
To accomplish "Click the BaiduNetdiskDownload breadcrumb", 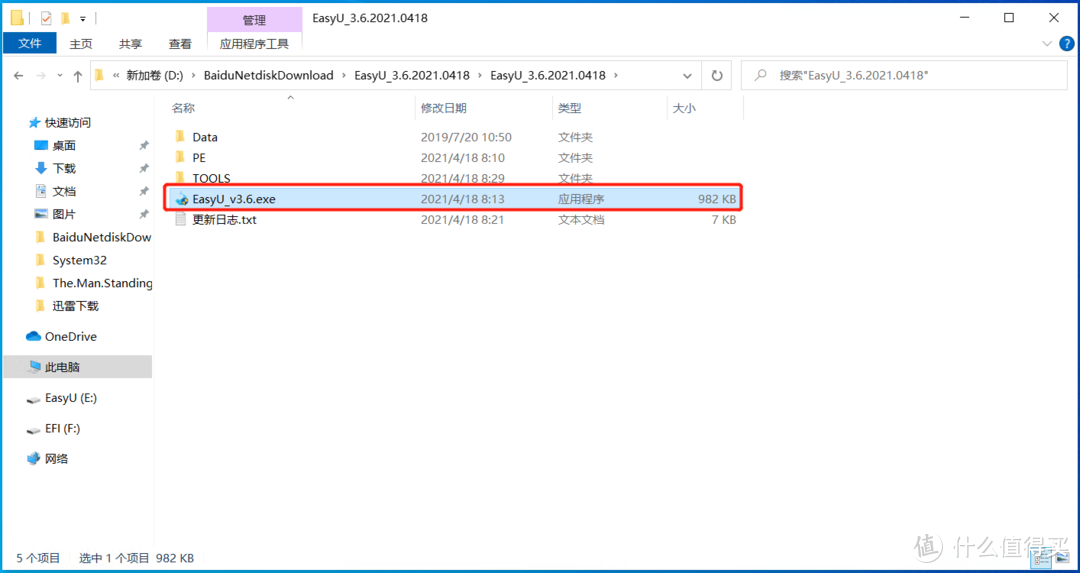I will pos(269,75).
